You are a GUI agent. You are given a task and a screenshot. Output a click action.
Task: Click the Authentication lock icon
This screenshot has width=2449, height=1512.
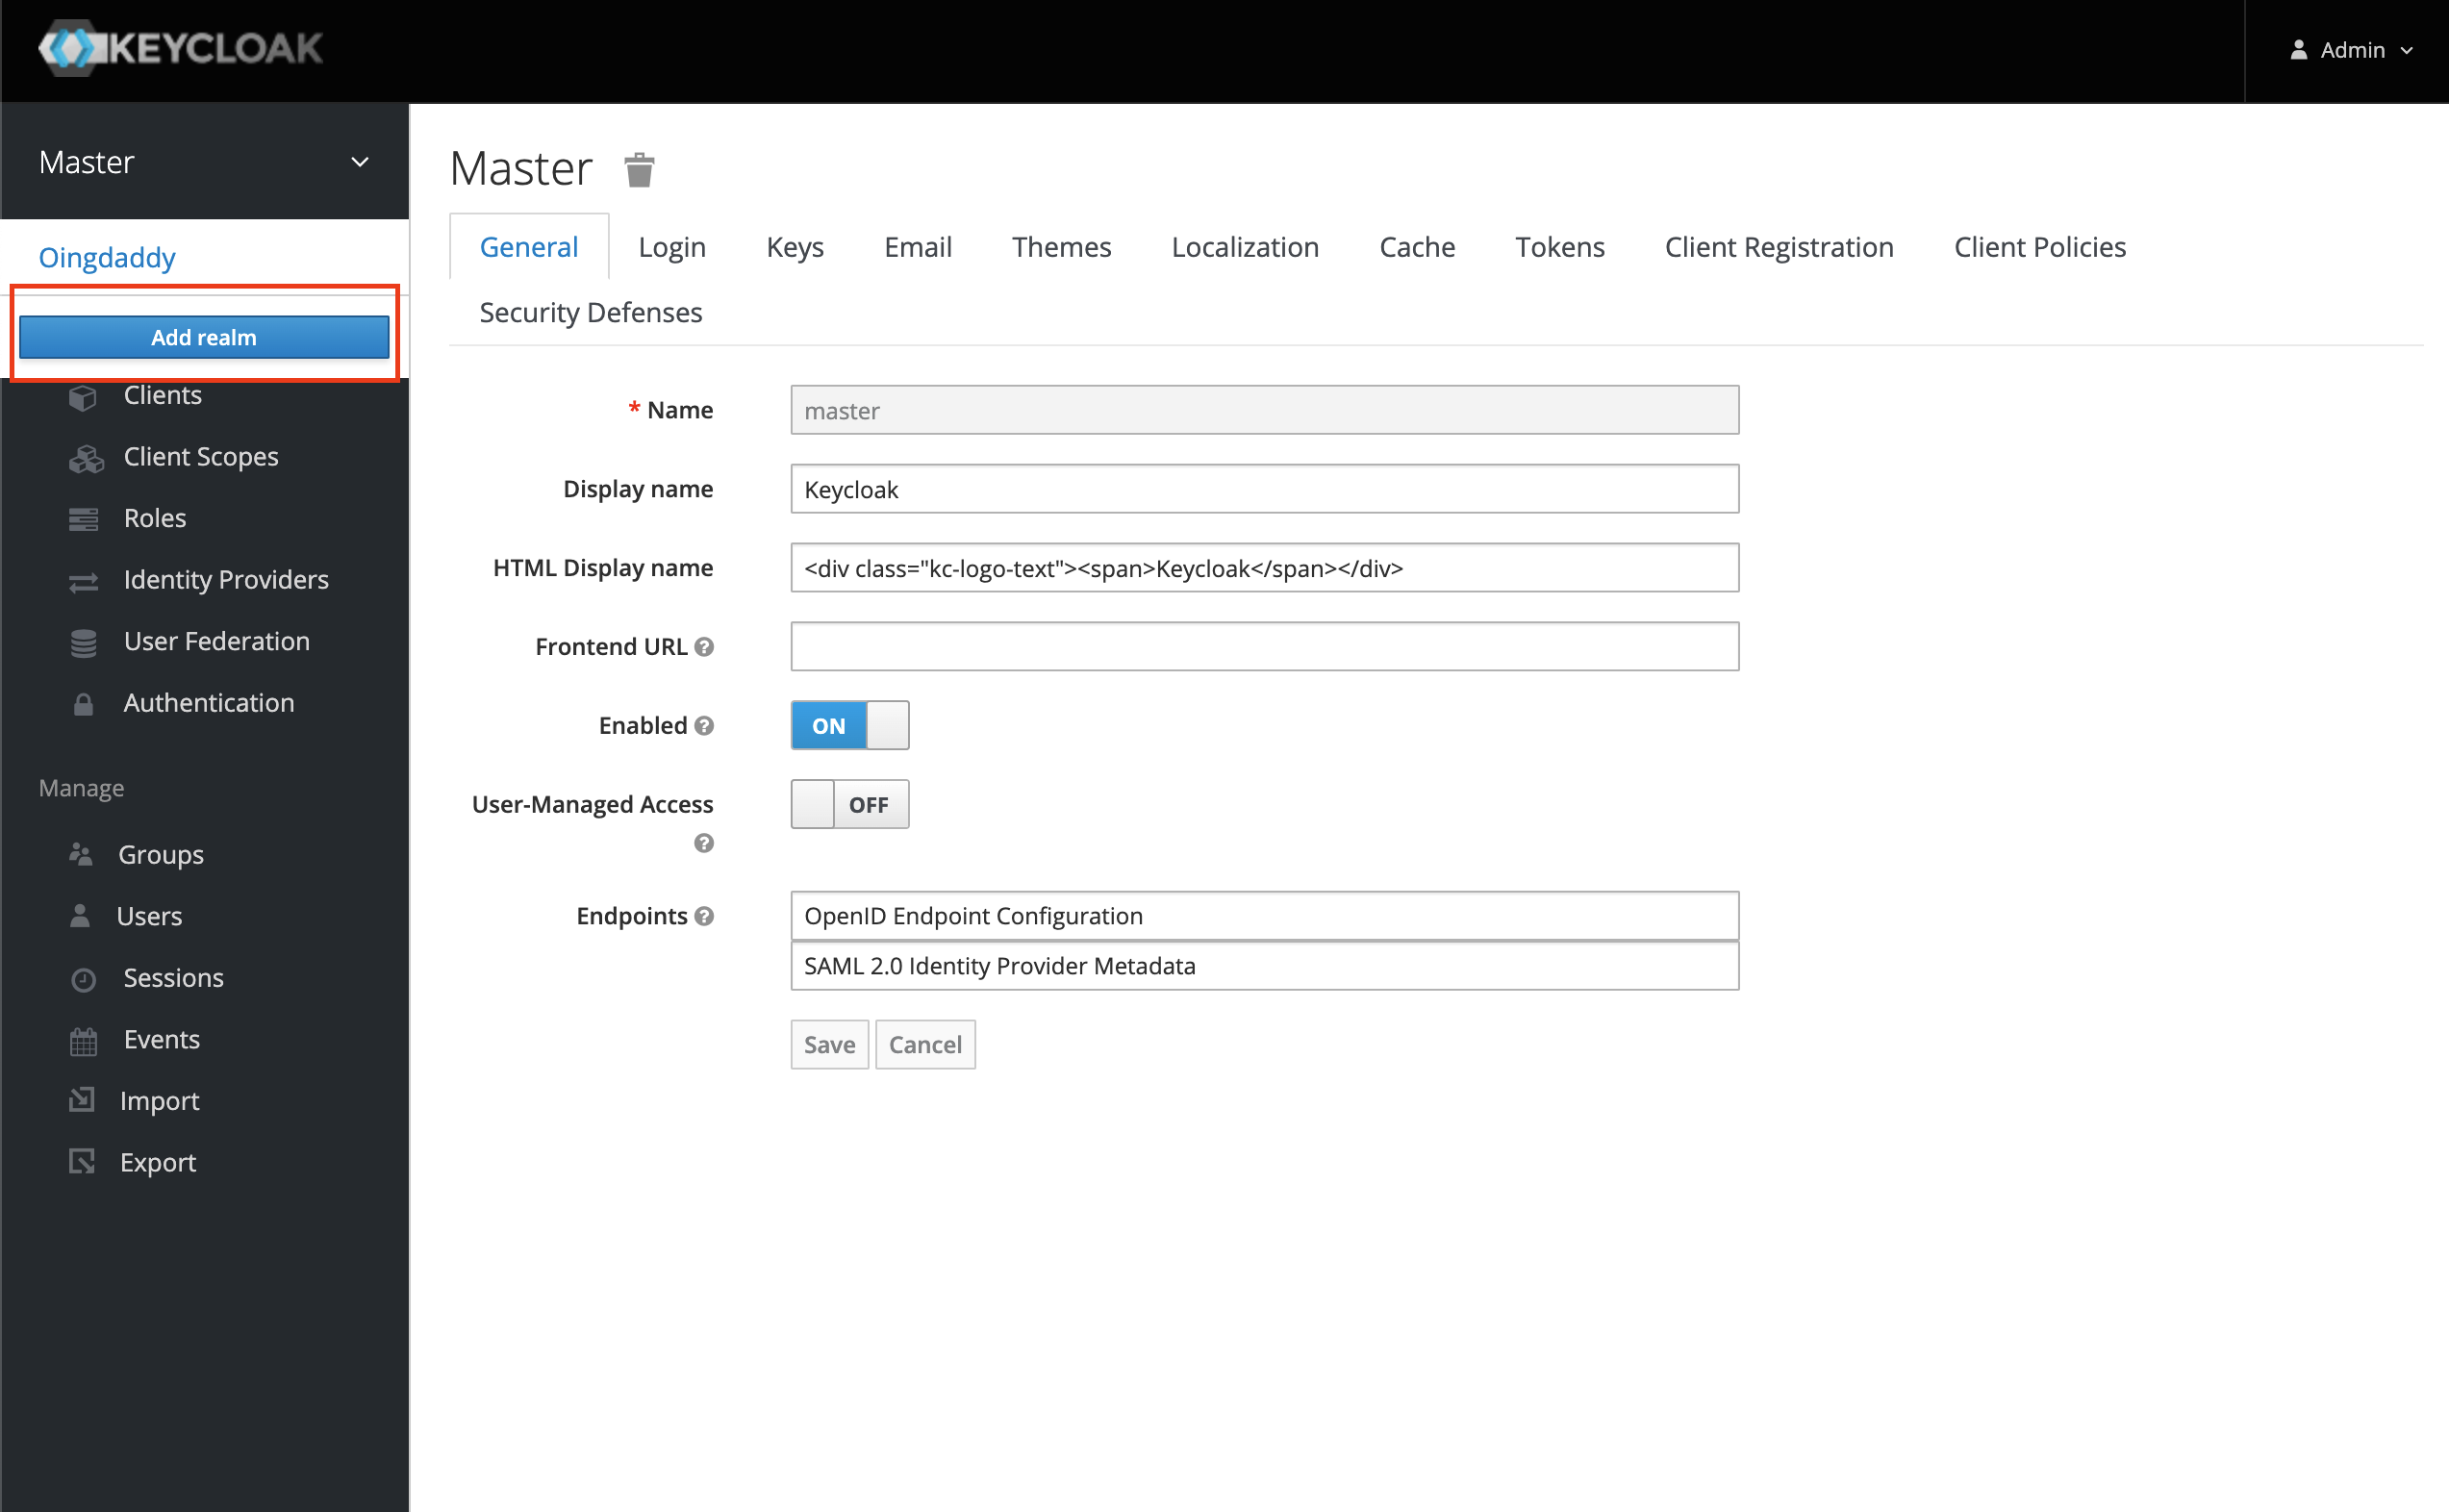click(x=84, y=704)
